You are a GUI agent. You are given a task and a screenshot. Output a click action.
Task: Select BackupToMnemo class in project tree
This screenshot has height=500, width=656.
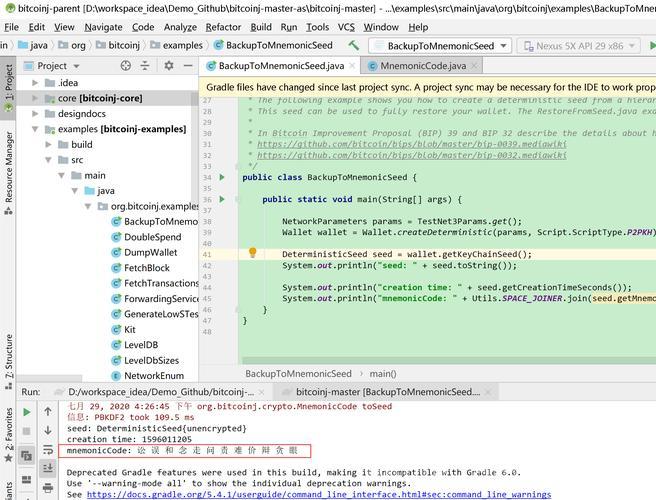(x=154, y=222)
